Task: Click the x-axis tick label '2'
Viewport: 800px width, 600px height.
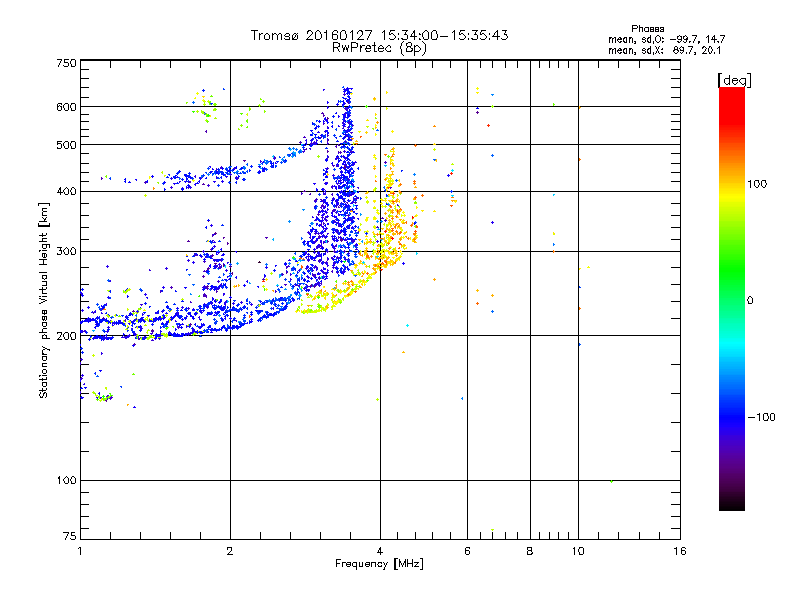Action: (230, 551)
